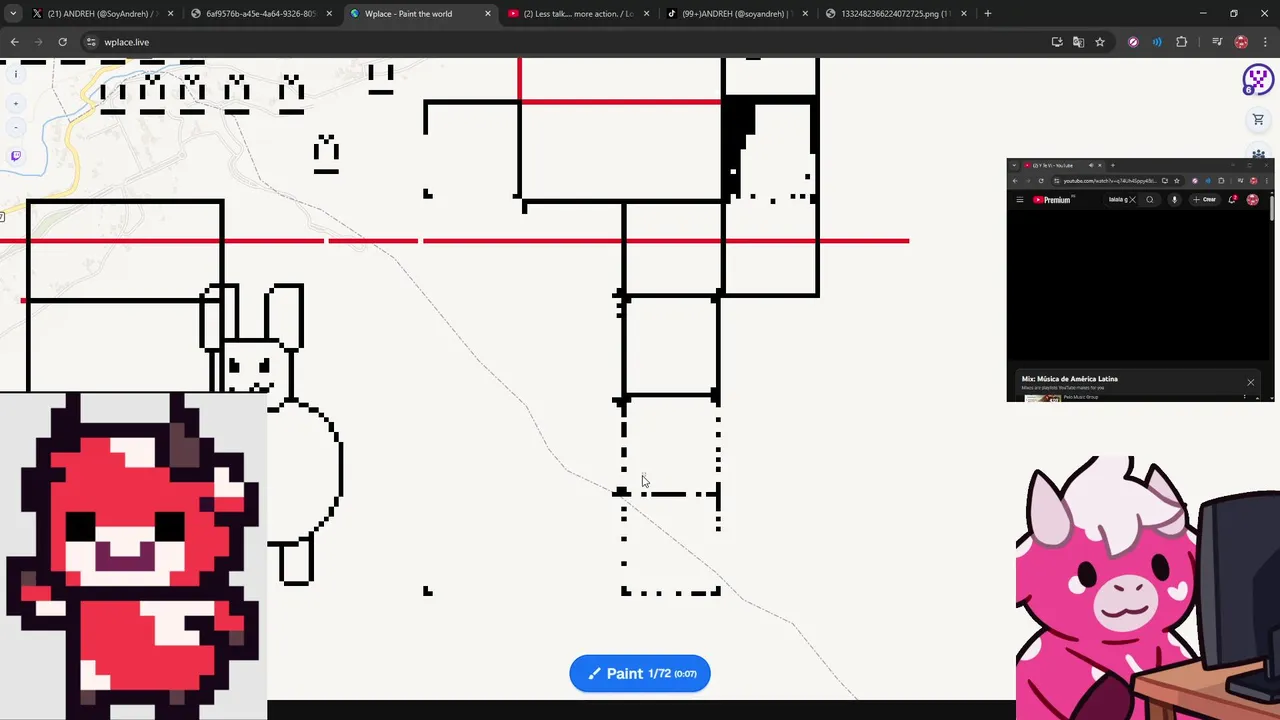
Task: Open site information icon beside wplace.live
Action: pos(91,42)
